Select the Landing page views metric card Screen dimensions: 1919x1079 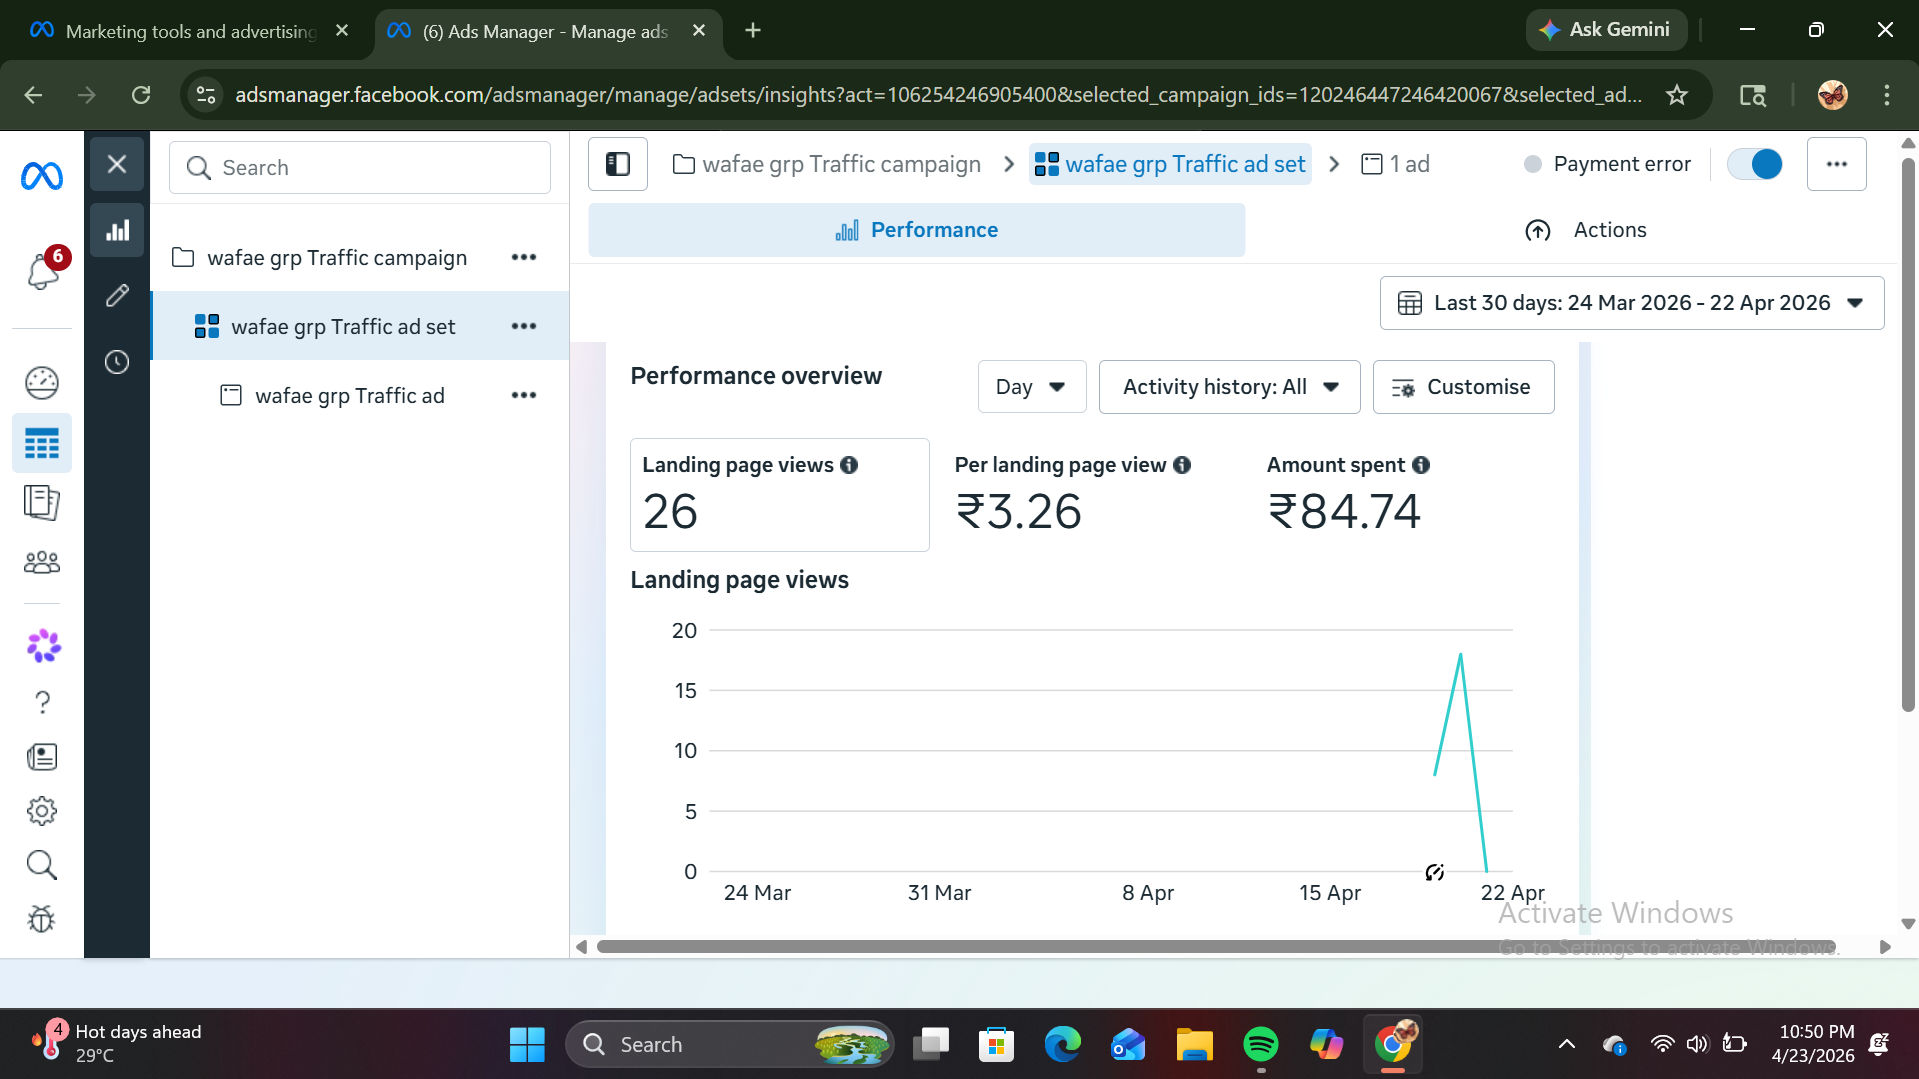click(x=780, y=495)
